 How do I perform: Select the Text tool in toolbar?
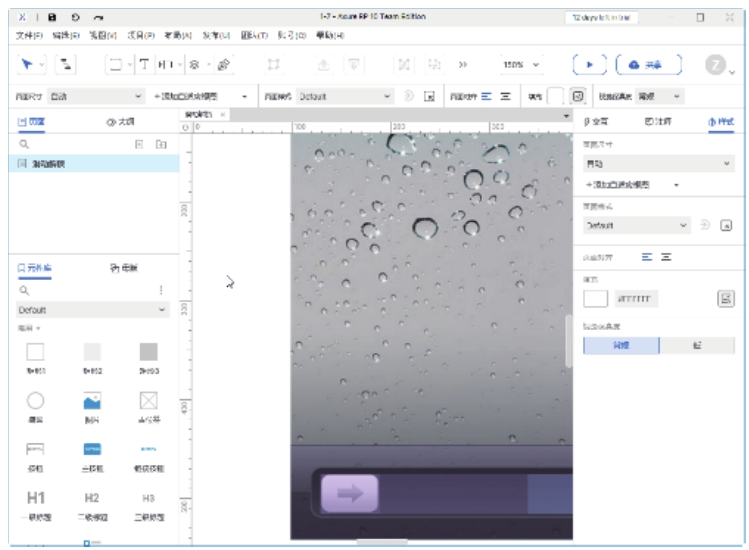click(x=143, y=64)
